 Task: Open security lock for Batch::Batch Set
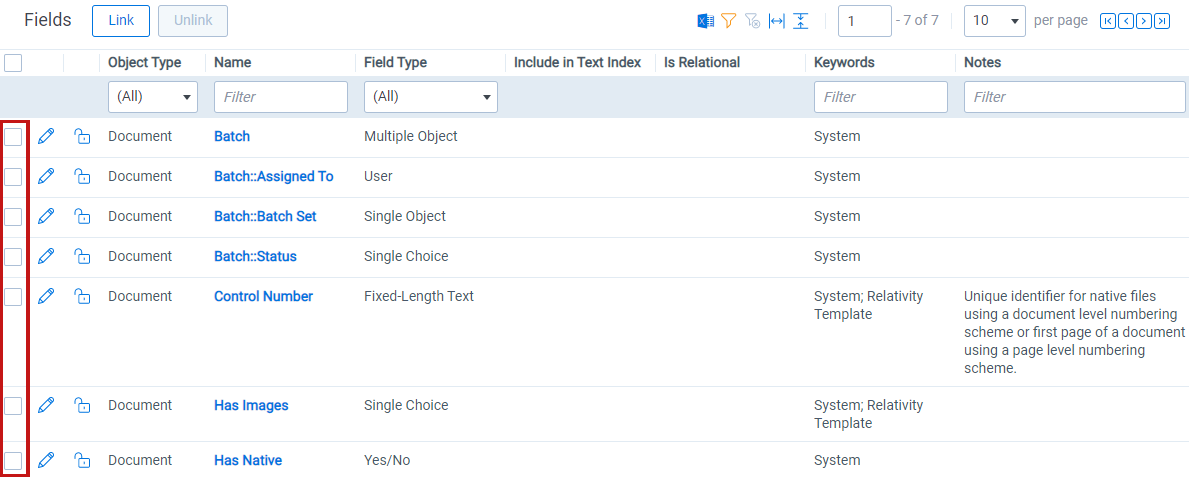(82, 216)
